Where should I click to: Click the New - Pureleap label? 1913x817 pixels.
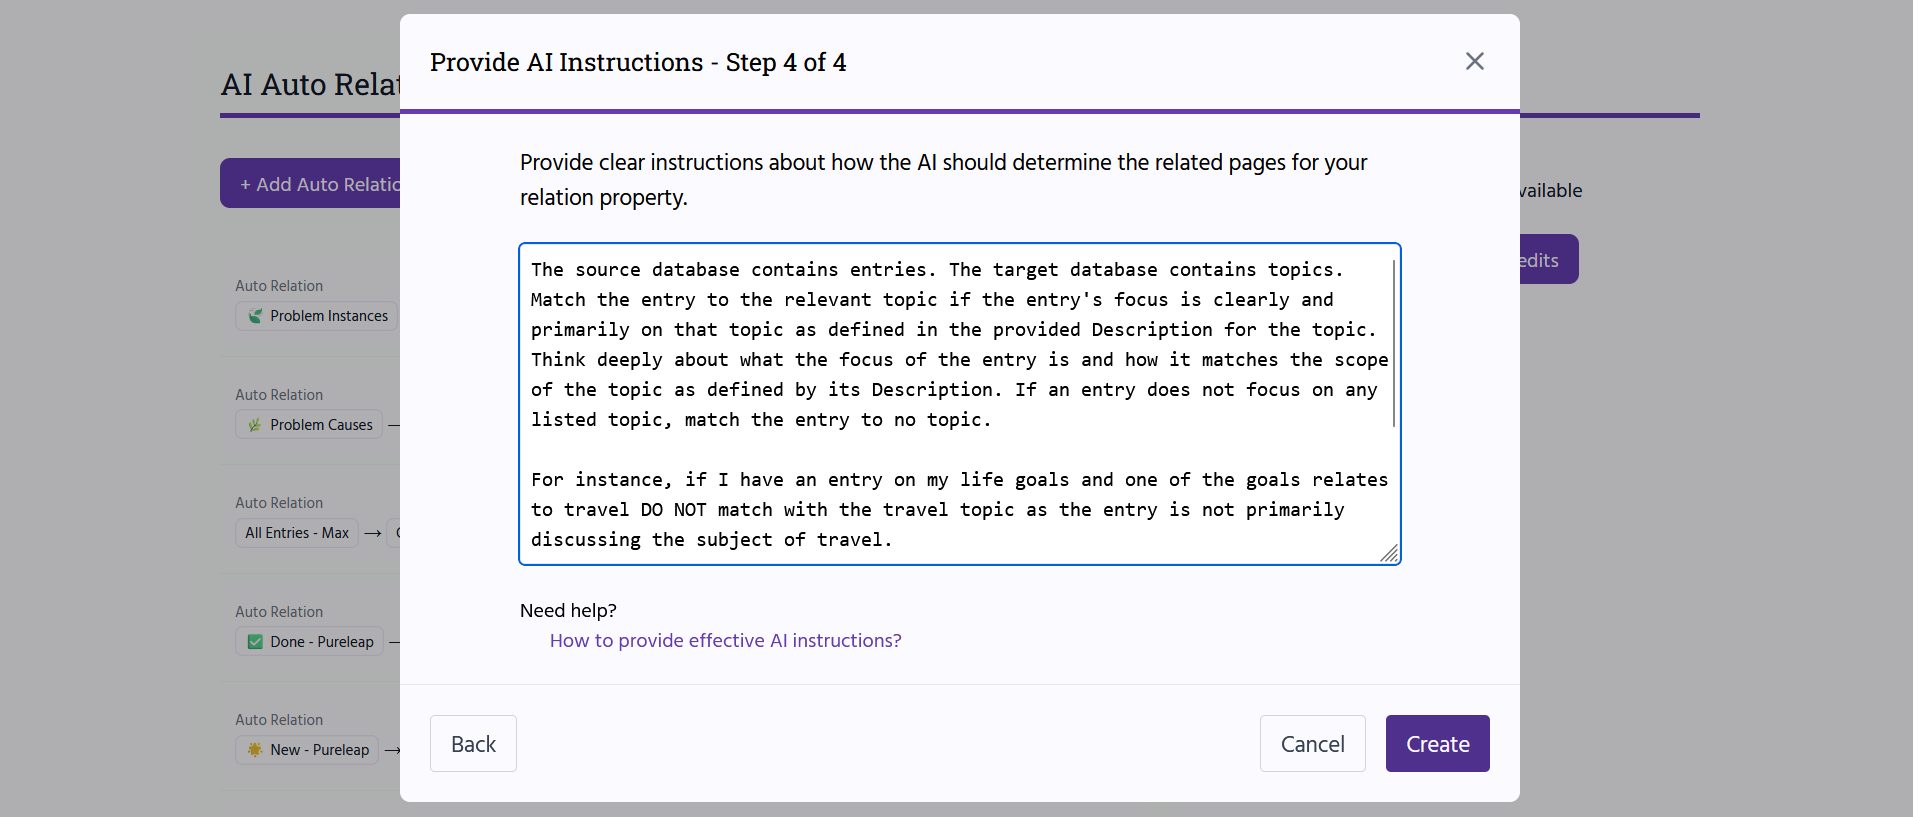click(319, 750)
